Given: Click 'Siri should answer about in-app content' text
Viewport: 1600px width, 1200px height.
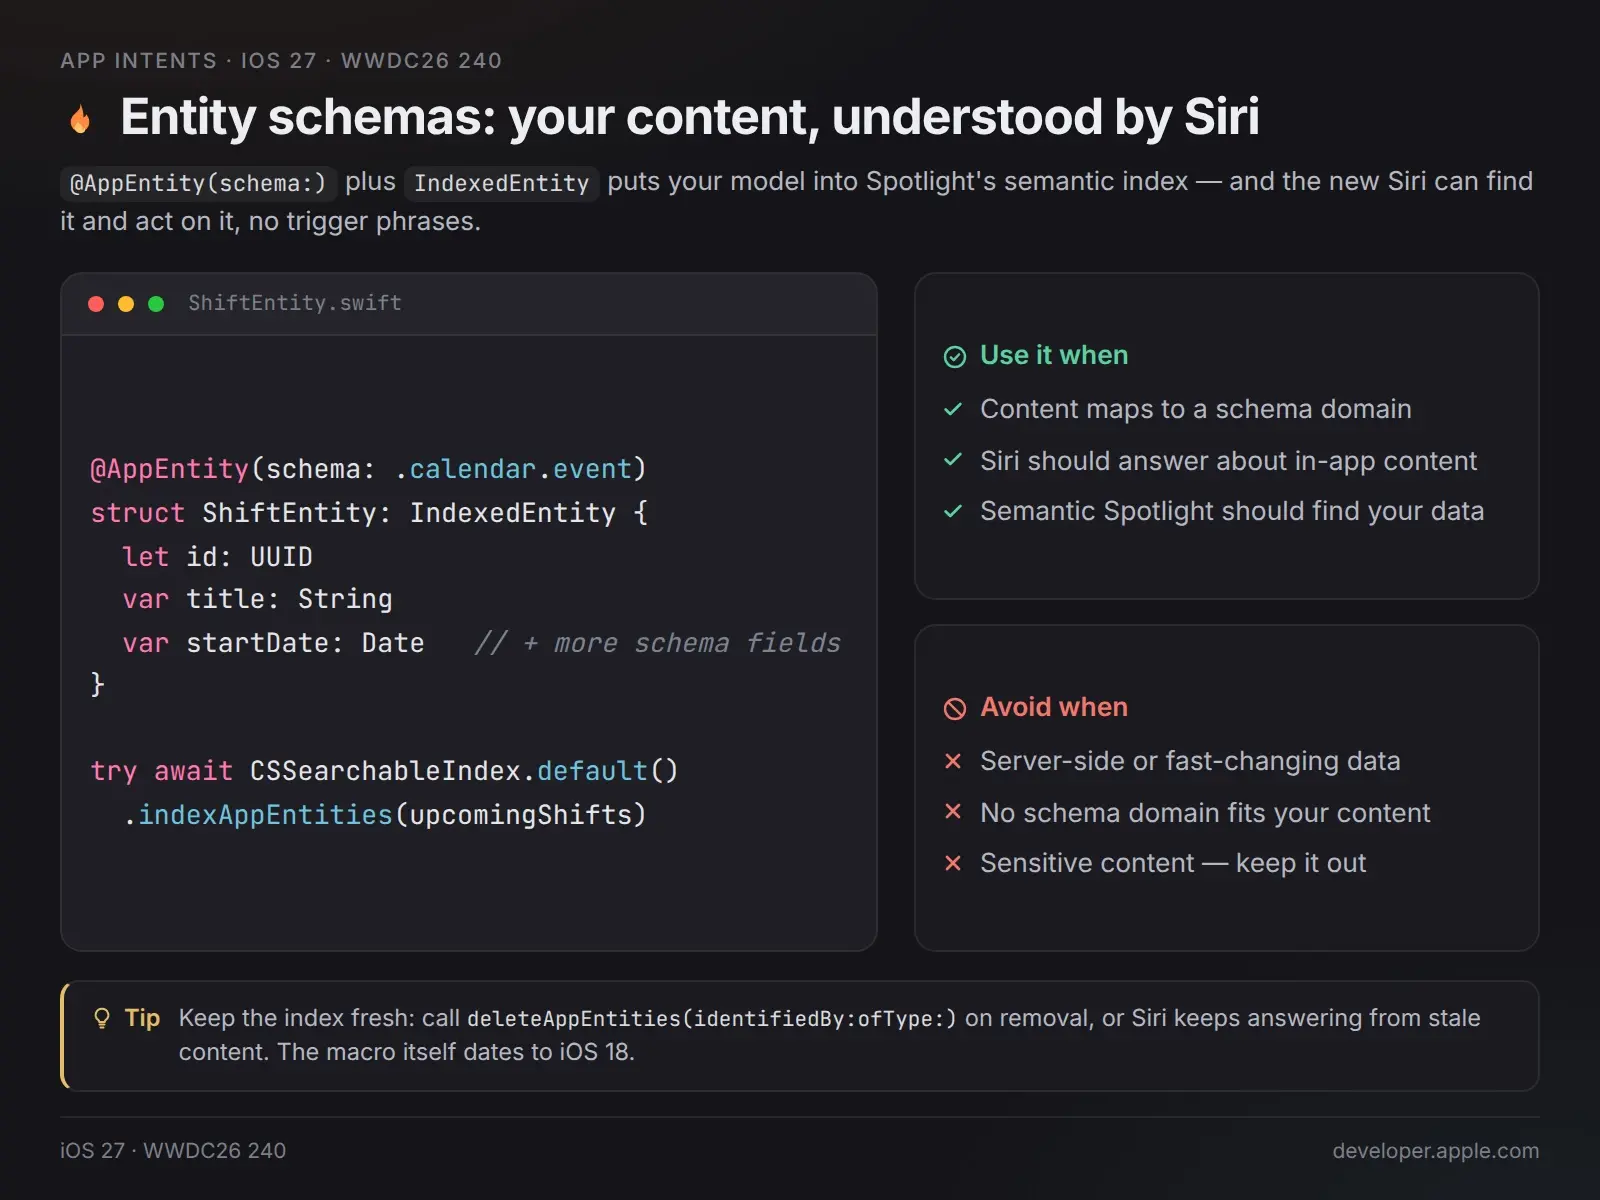Looking at the screenshot, I should (x=1228, y=461).
